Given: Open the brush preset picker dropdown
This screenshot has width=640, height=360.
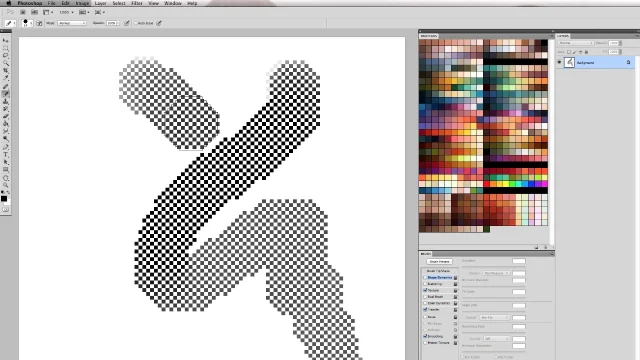Looking at the screenshot, I should tap(27, 23).
